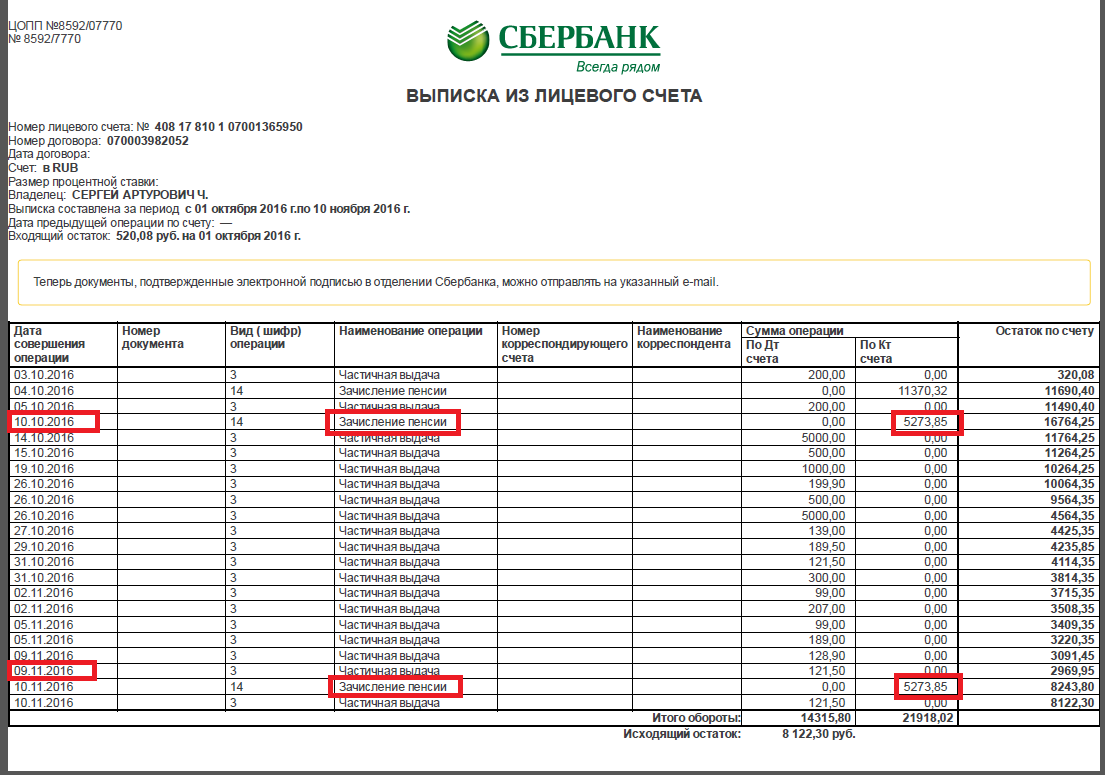Click the 'Итого обороты:' label
Viewport: 1105px width, 775px height.
[x=696, y=718]
